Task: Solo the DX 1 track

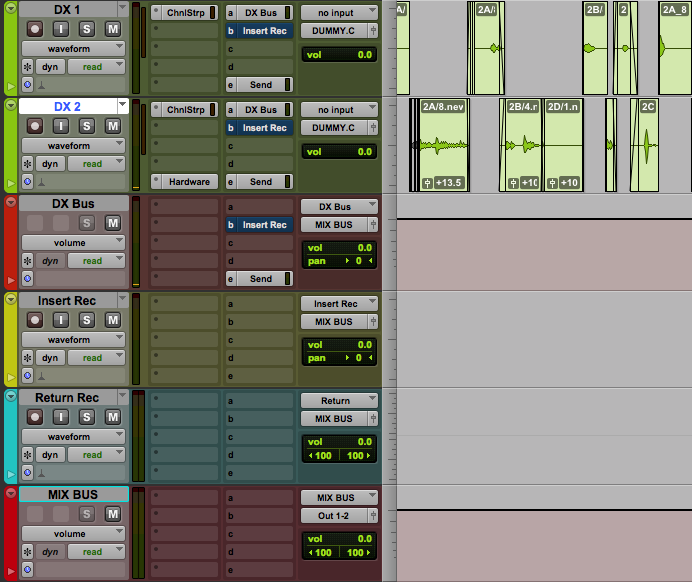Action: click(87, 29)
